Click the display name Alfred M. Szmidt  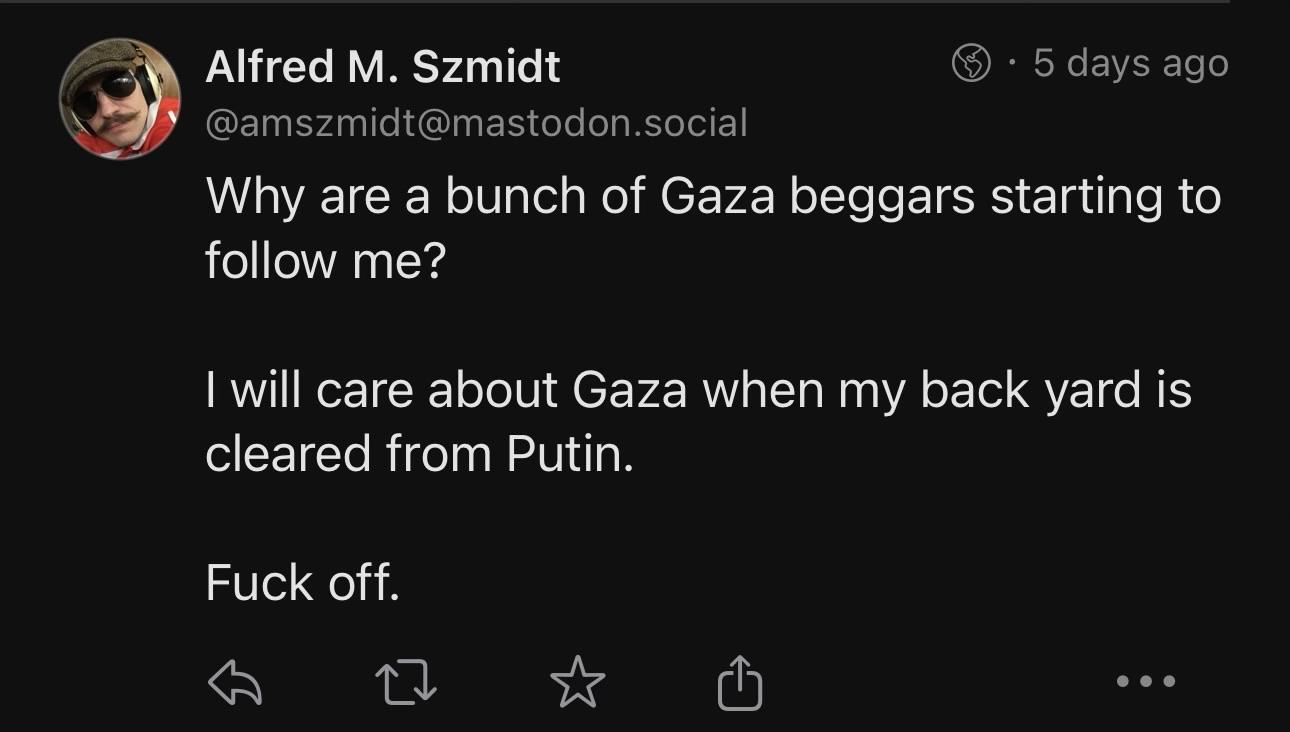(x=382, y=67)
